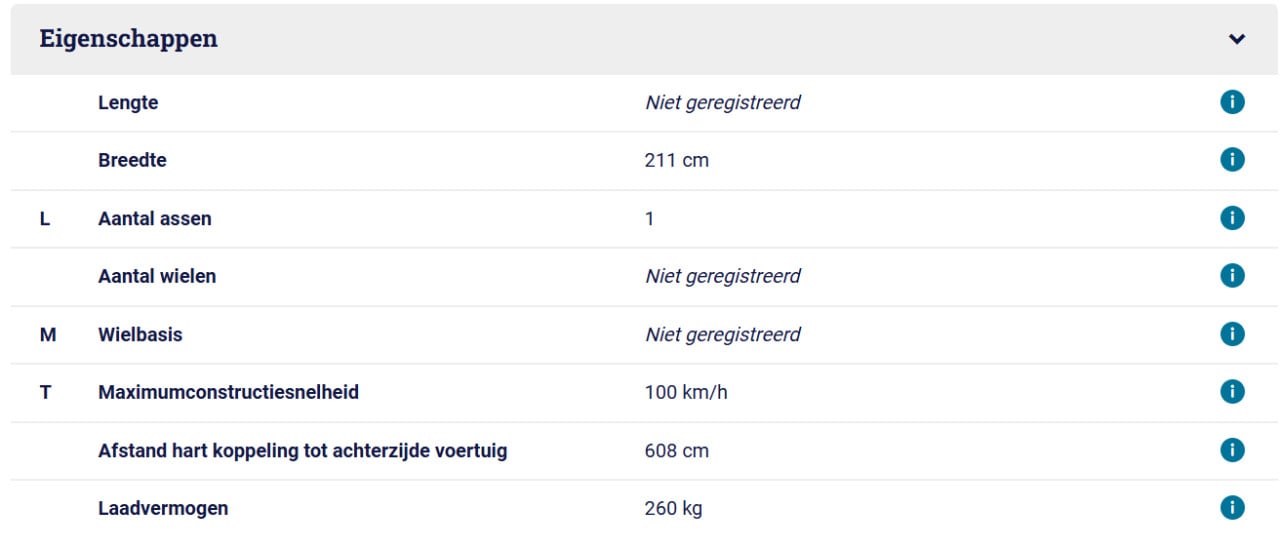This screenshot has height=548, width=1280.
Task: View info for Aantal wielen
Action: pyautogui.click(x=1232, y=276)
